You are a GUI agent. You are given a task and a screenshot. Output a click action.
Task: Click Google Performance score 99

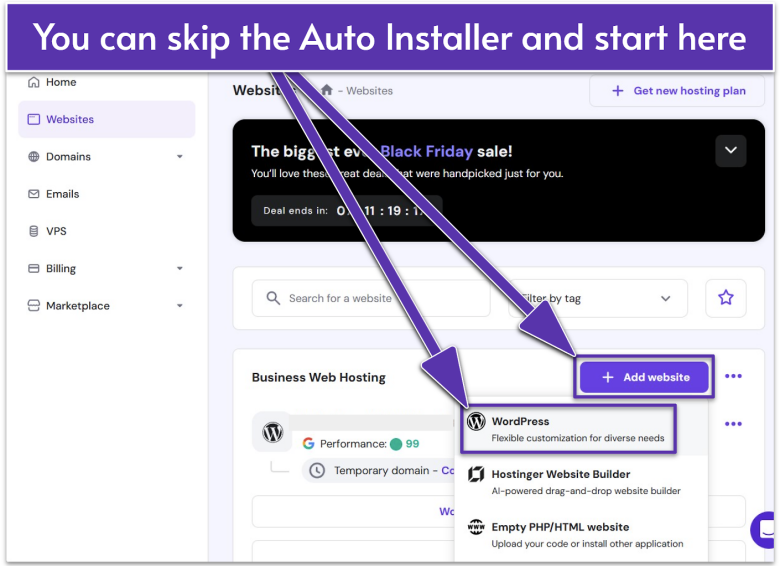(412, 444)
